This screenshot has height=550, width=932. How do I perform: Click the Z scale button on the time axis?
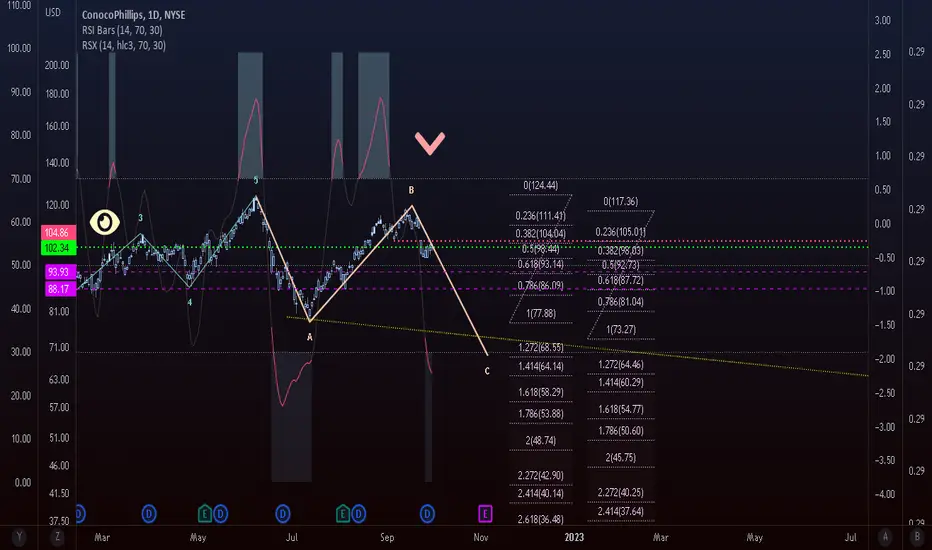(57, 537)
